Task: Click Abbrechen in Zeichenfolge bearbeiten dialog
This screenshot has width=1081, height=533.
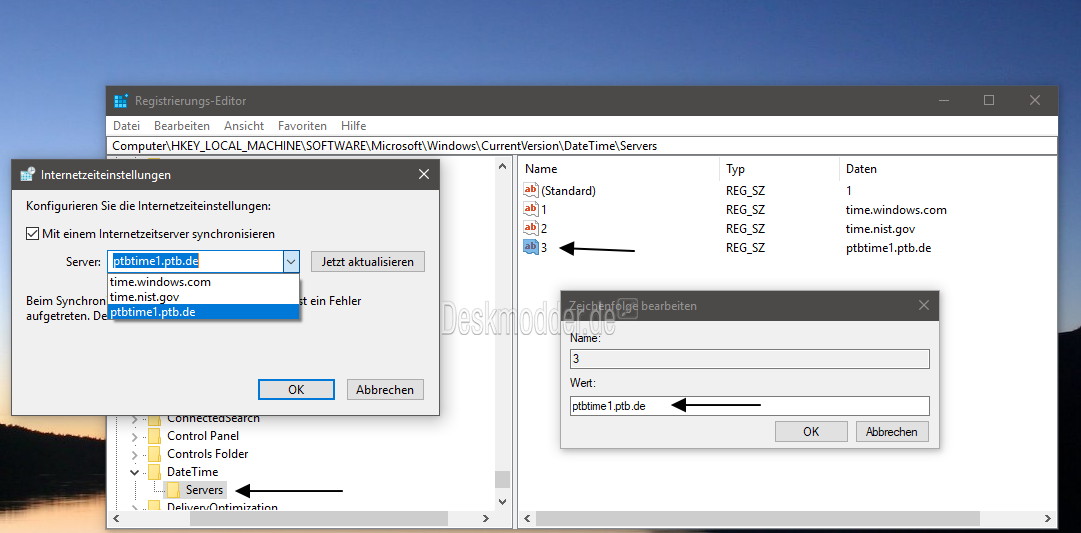Action: tap(892, 432)
